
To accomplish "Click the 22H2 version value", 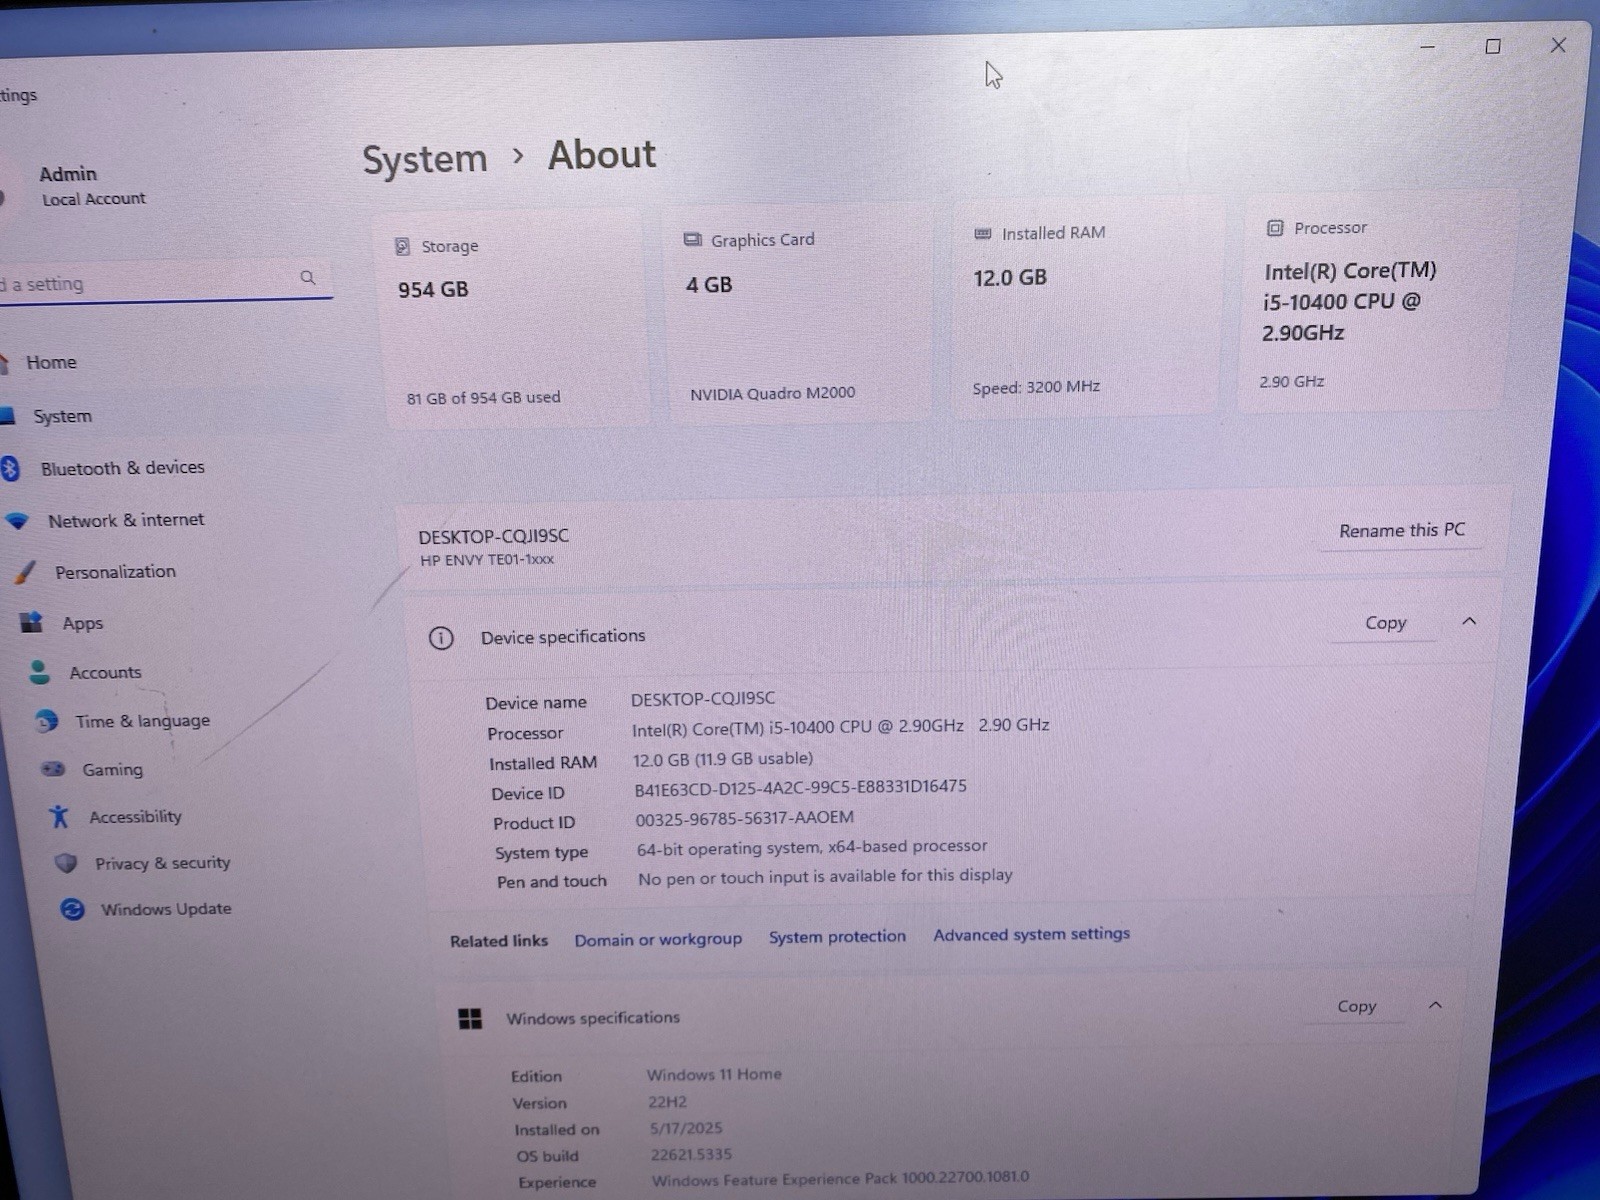I will pos(667,1102).
